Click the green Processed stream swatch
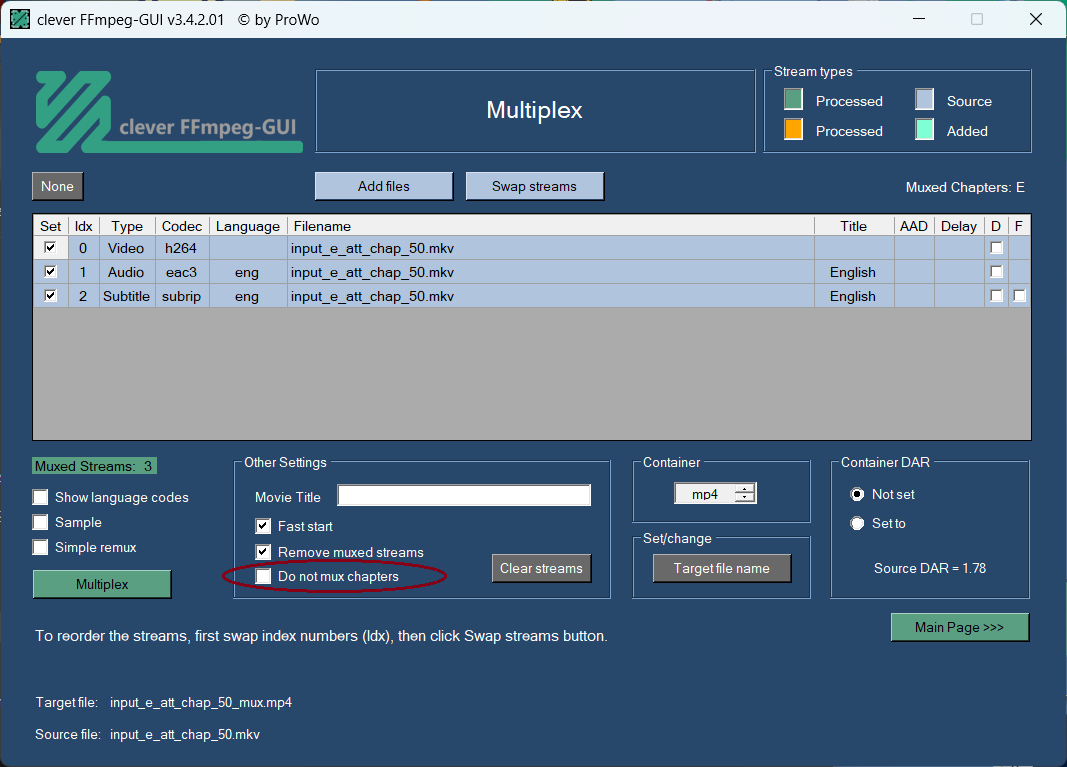Image resolution: width=1067 pixels, height=767 pixels. point(794,100)
